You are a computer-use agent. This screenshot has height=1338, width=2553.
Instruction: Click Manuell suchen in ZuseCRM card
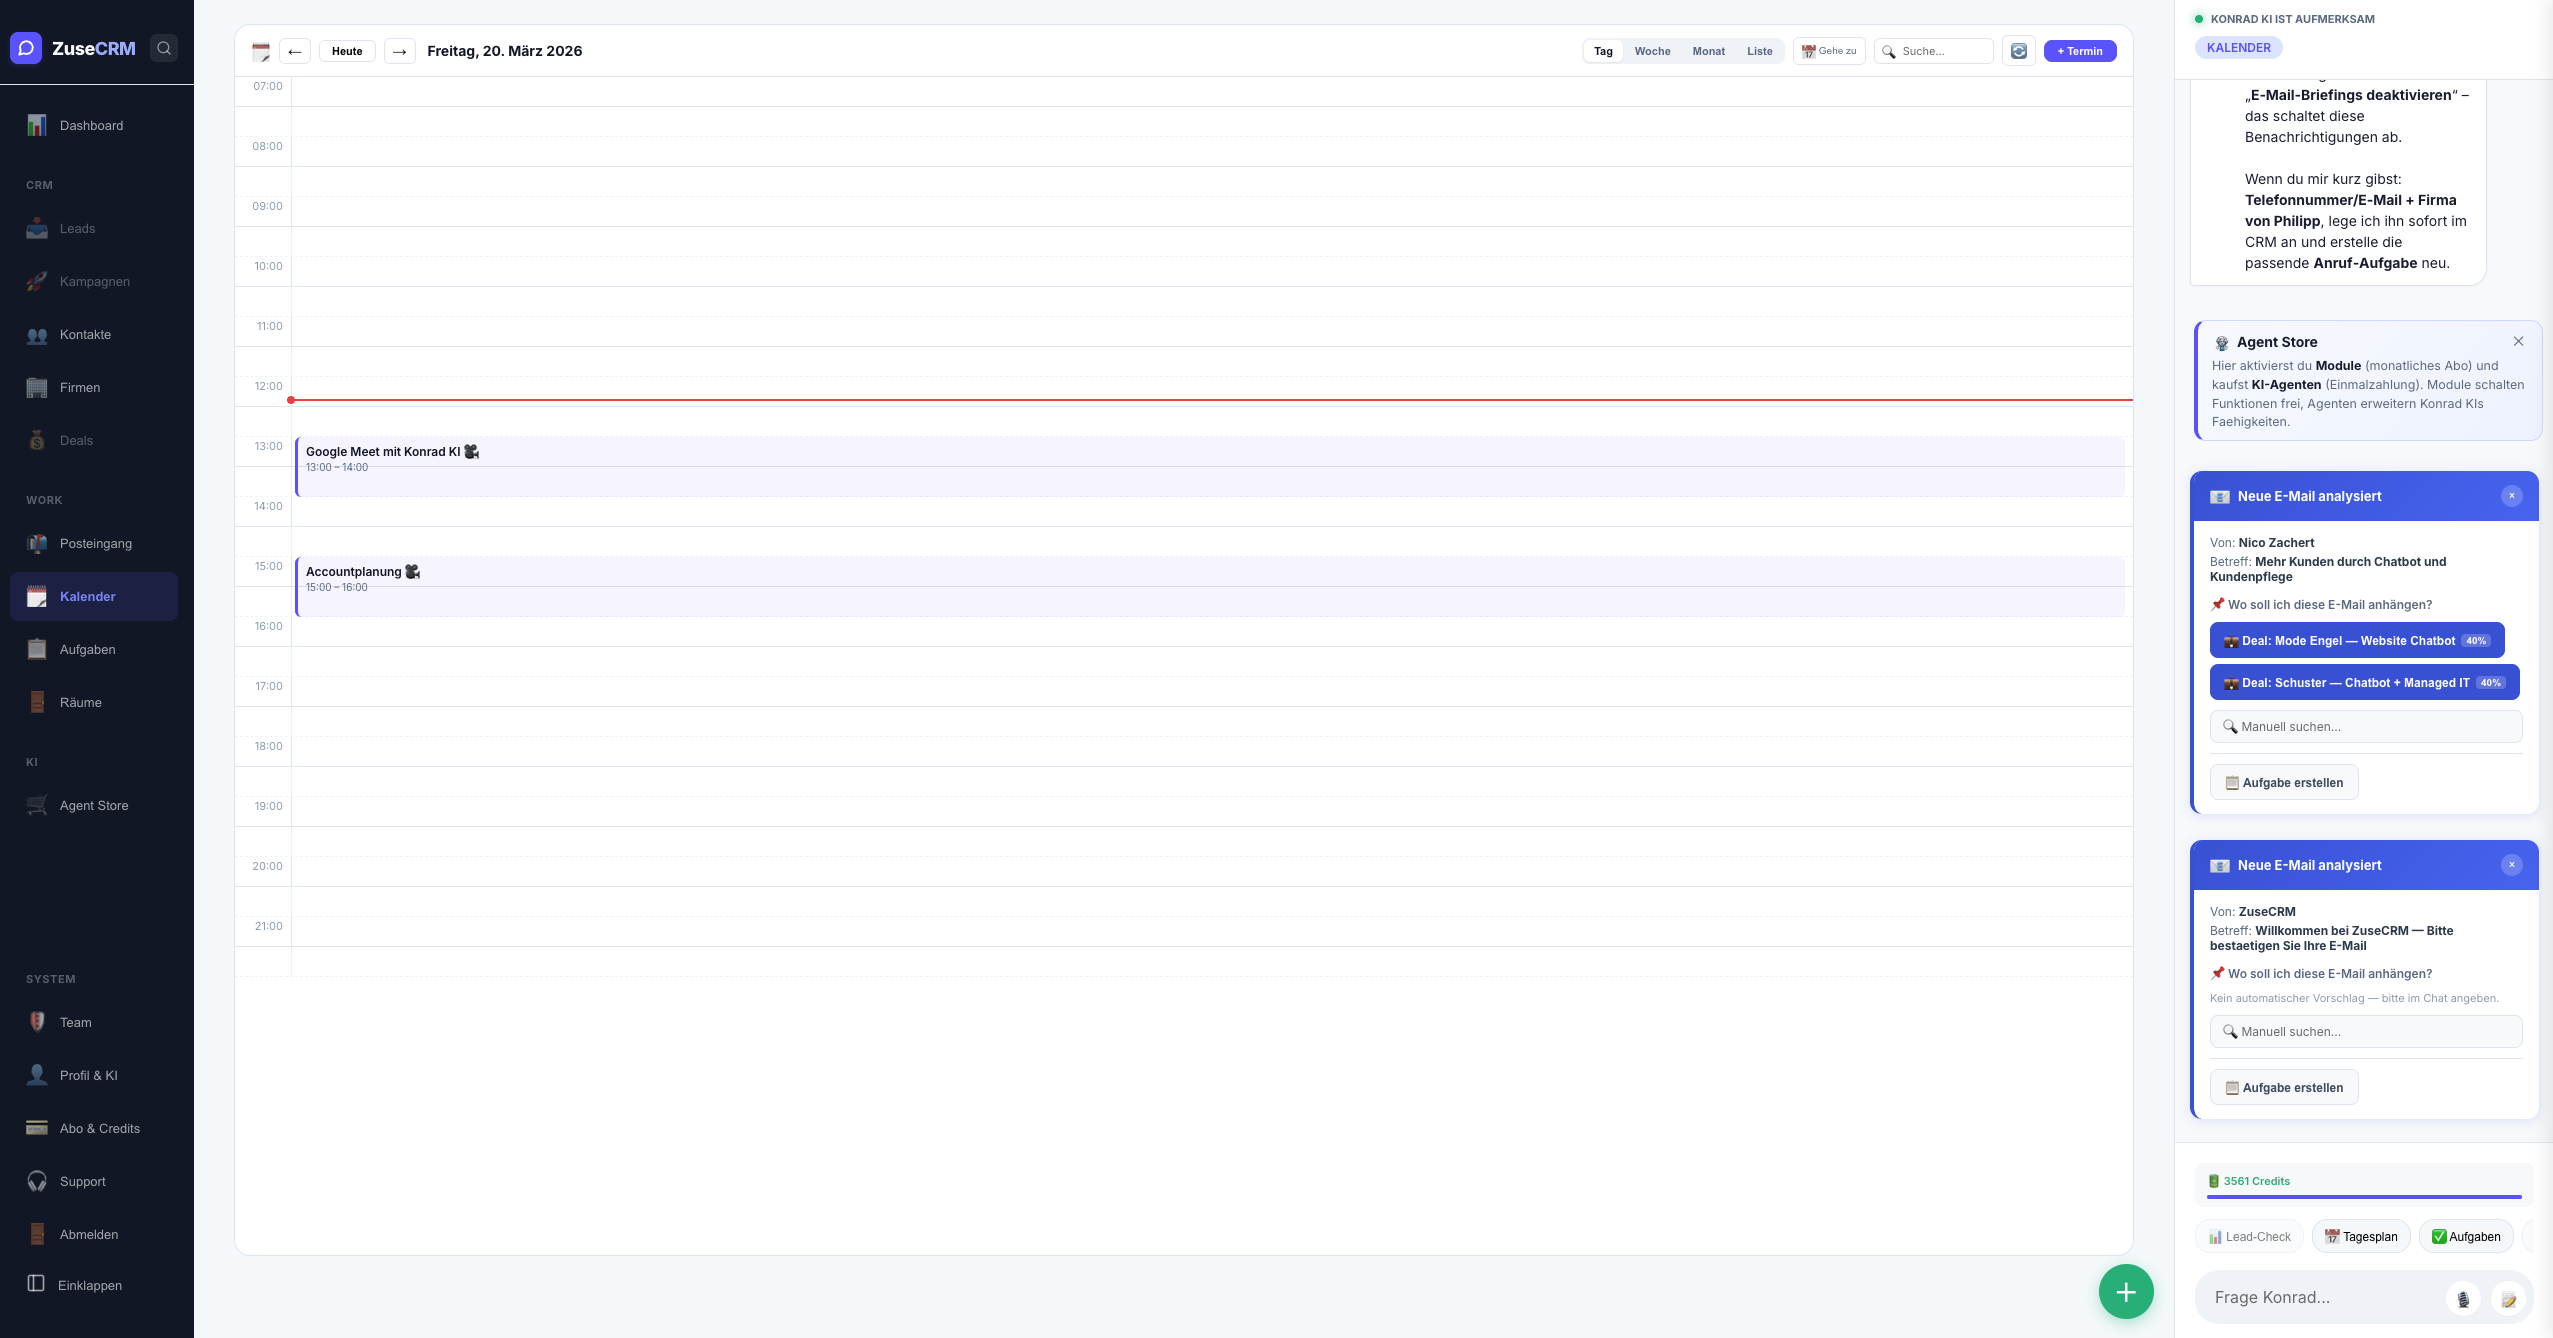[2366, 1031]
